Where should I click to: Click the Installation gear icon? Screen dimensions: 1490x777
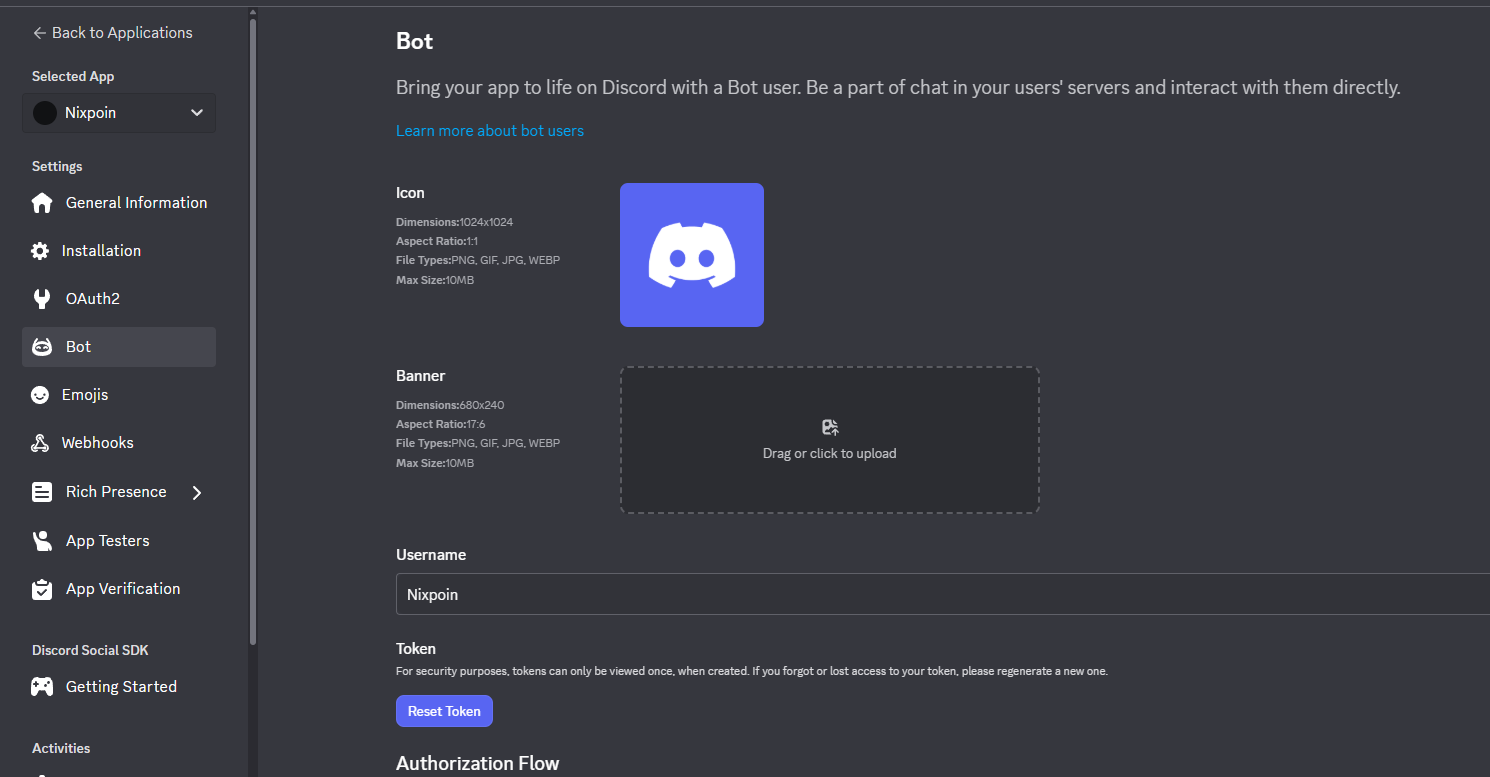tap(40, 251)
